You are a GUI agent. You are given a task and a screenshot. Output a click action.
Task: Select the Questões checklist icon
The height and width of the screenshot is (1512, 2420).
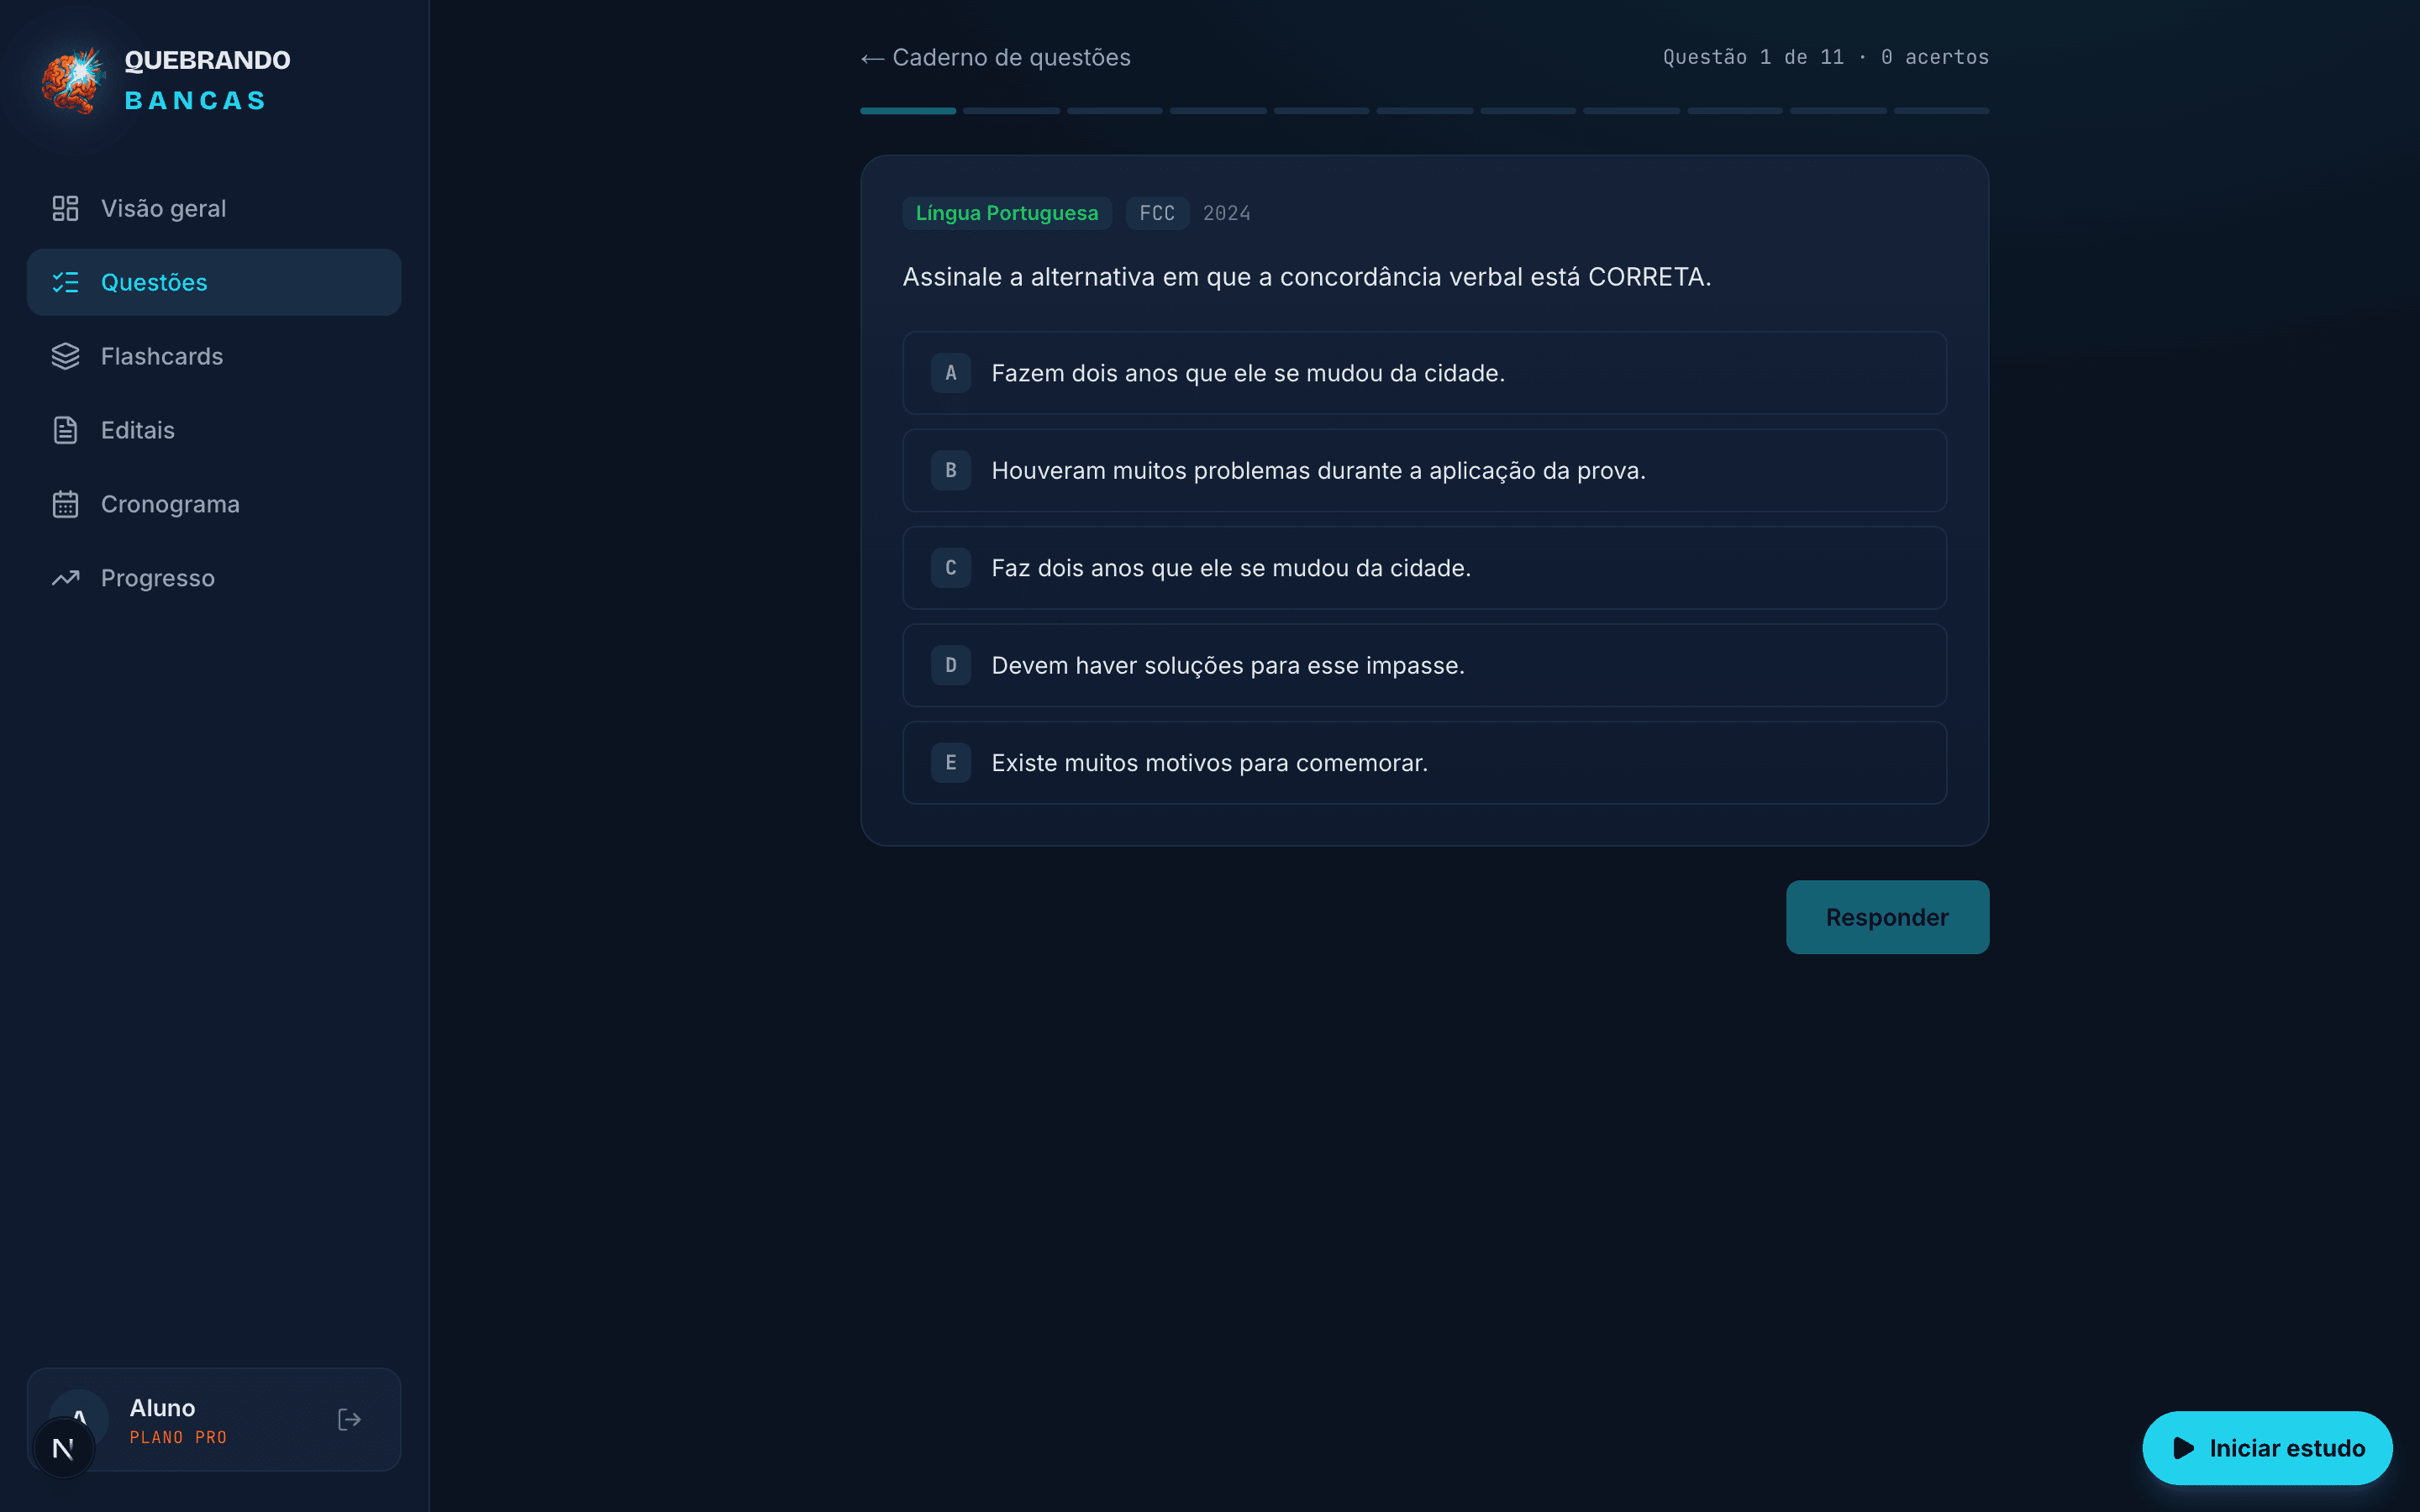point(65,282)
